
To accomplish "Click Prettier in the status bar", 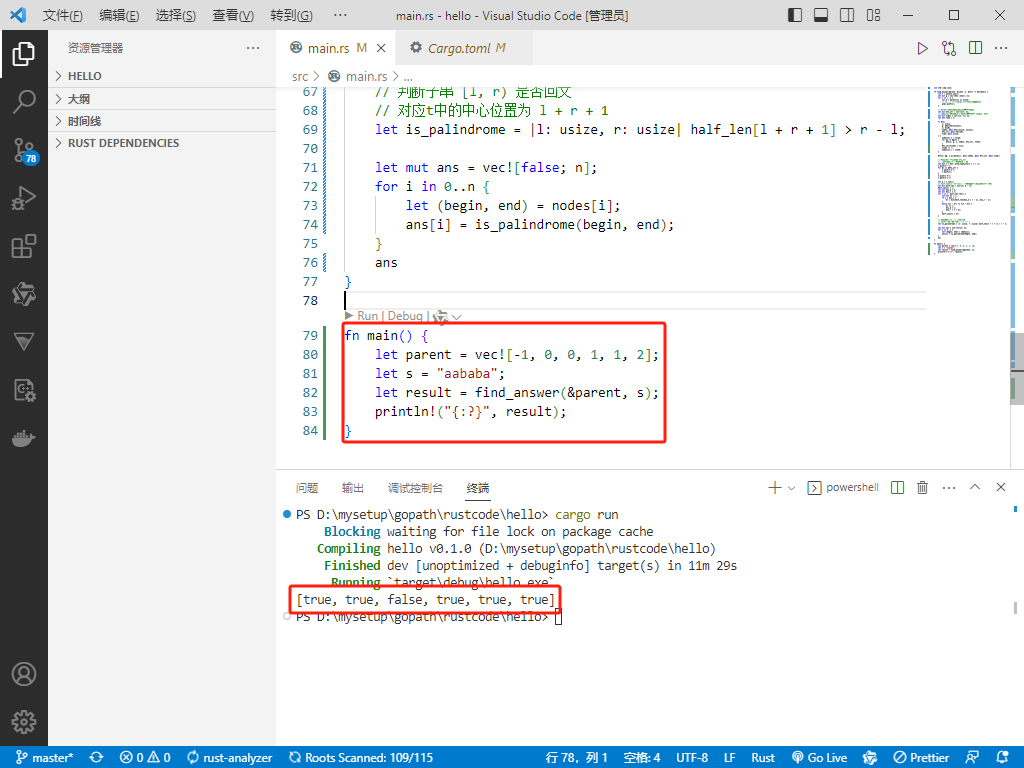I will (921, 758).
